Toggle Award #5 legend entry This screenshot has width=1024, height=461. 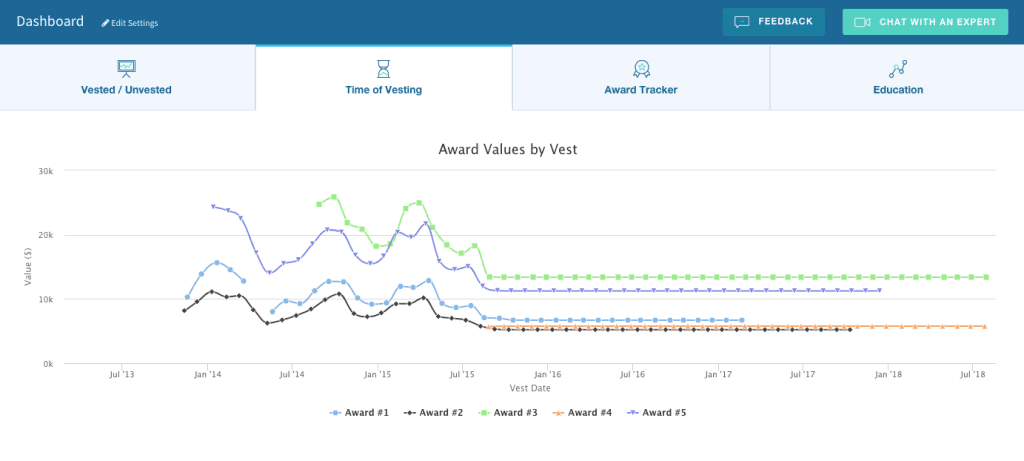[656, 413]
